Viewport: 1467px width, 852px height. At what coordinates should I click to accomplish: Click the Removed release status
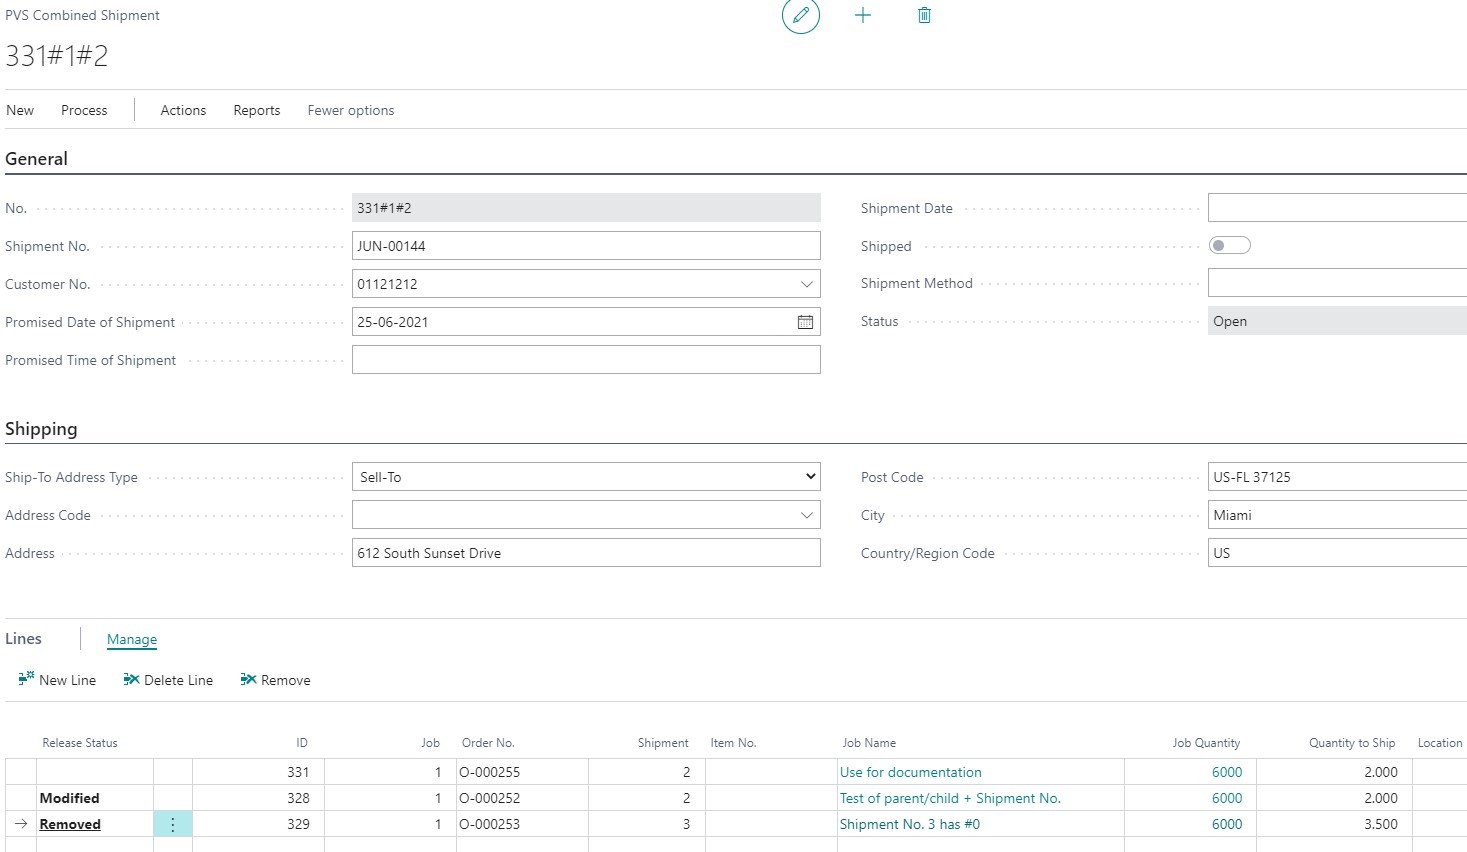click(70, 824)
